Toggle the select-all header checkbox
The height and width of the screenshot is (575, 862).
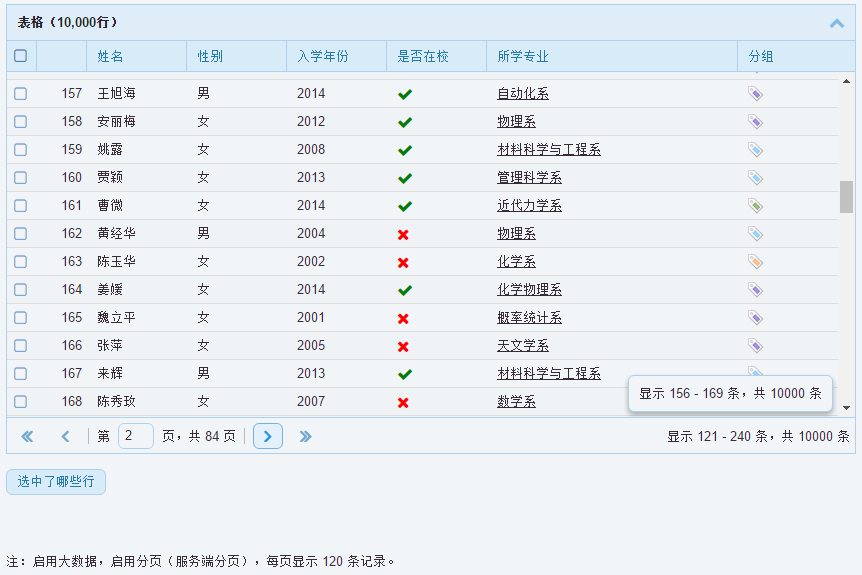click(20, 56)
